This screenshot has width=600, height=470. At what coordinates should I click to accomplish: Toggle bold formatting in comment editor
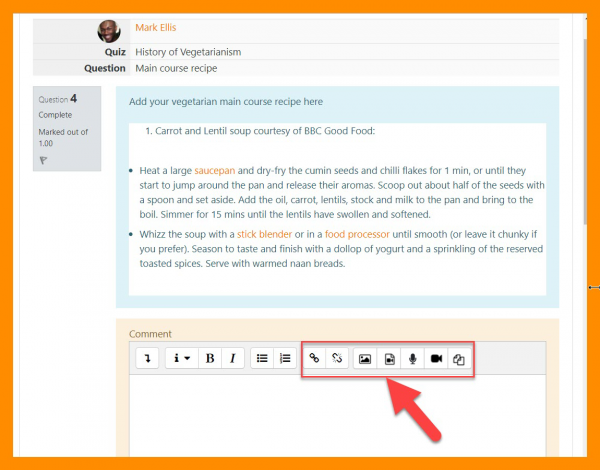tap(210, 358)
